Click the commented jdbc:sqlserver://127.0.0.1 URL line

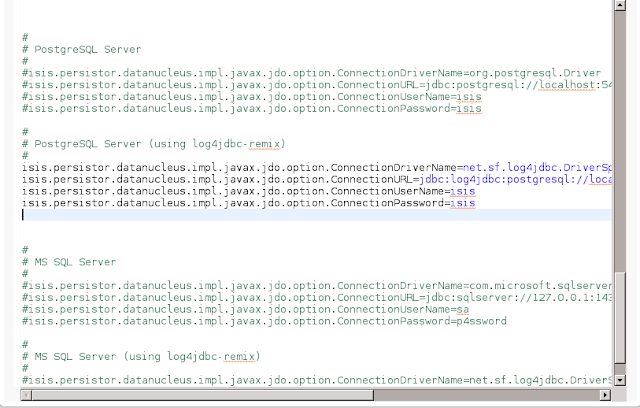(317, 297)
